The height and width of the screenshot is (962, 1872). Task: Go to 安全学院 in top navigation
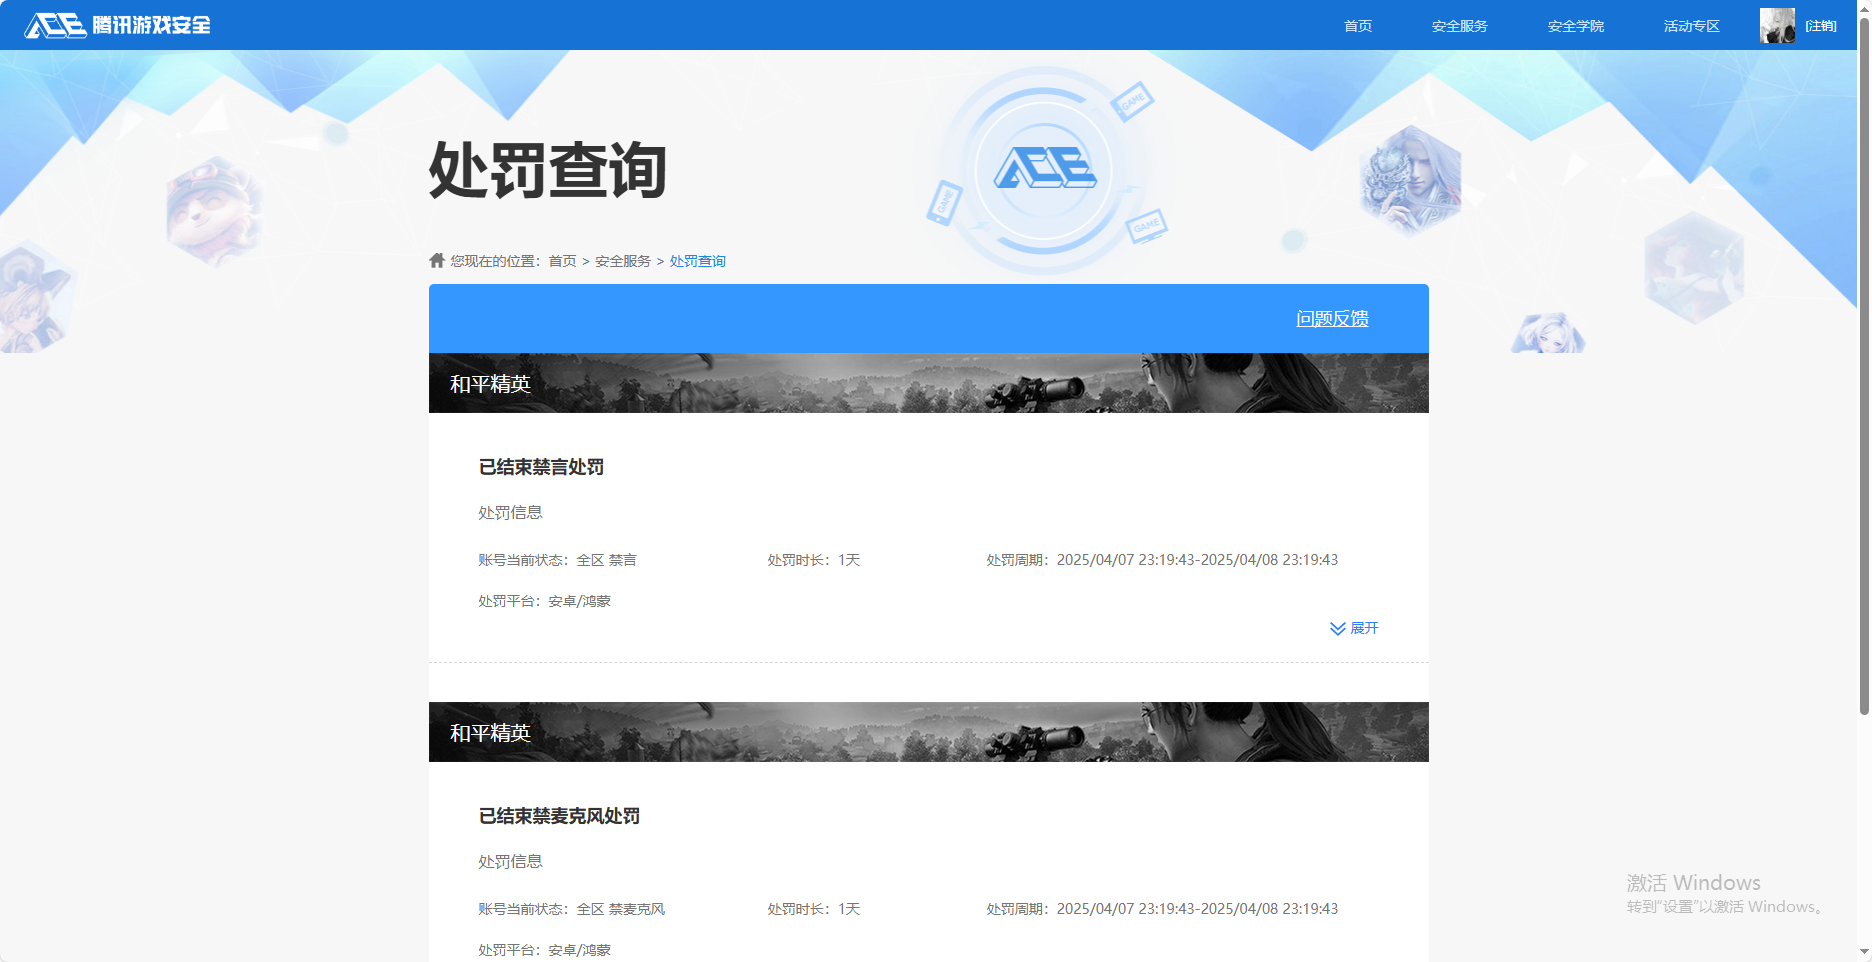(x=1575, y=26)
